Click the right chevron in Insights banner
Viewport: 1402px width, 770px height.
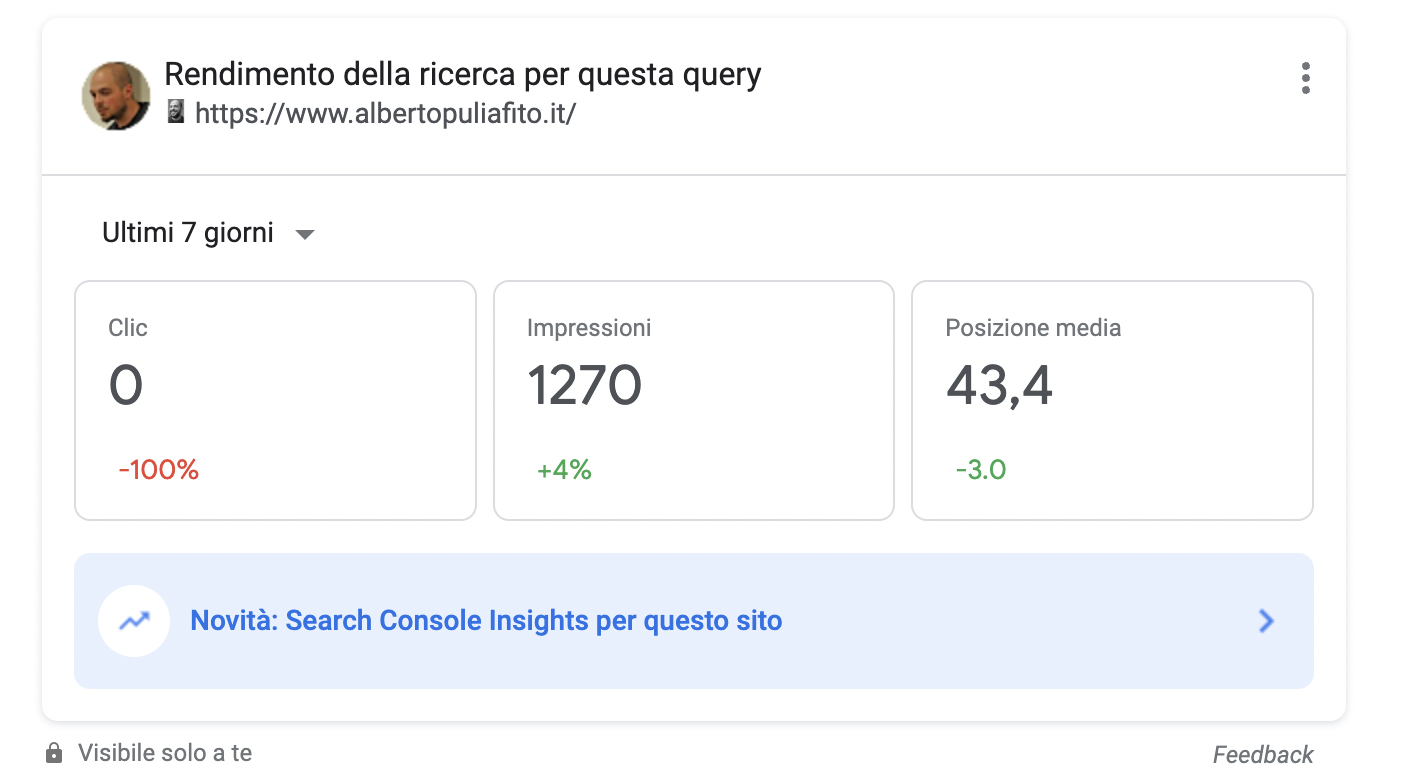[x=1266, y=621]
